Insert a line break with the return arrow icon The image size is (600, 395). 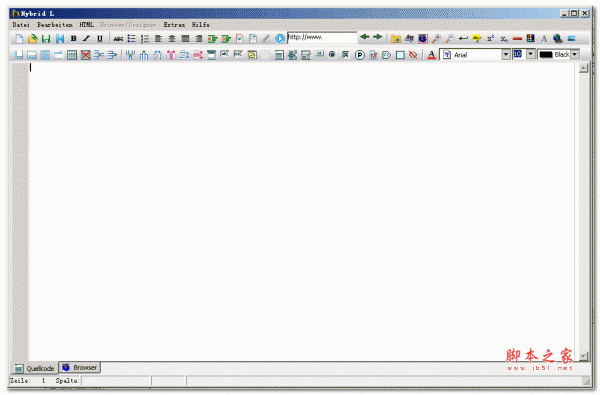[463, 38]
